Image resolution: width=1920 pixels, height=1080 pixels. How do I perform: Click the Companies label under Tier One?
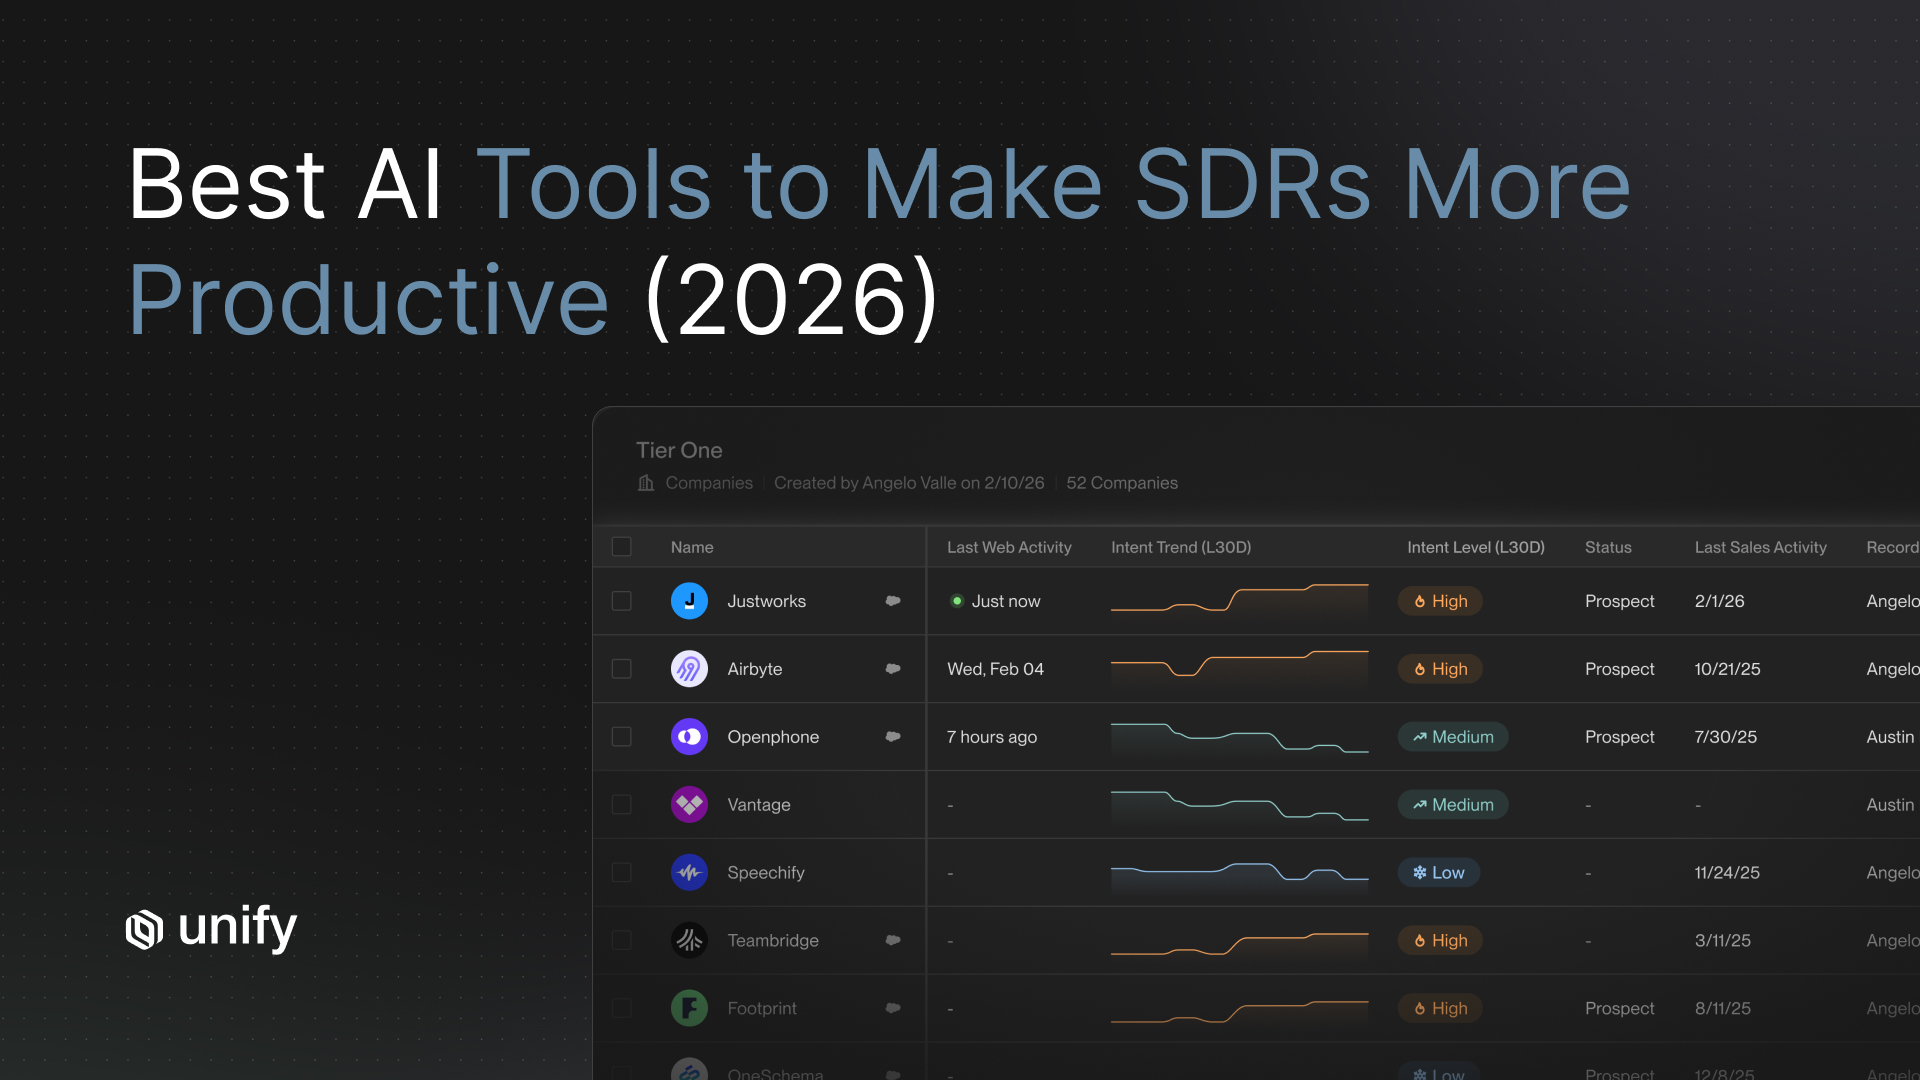pos(709,483)
